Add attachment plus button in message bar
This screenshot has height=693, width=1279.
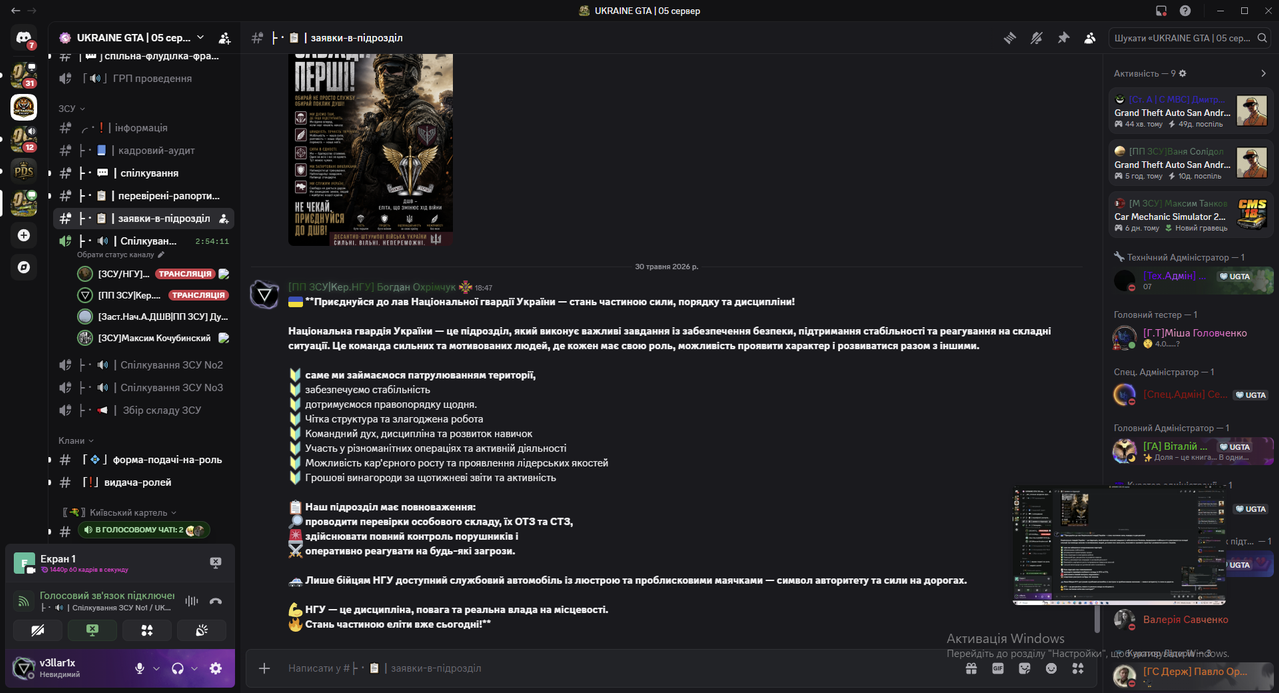pyautogui.click(x=264, y=668)
